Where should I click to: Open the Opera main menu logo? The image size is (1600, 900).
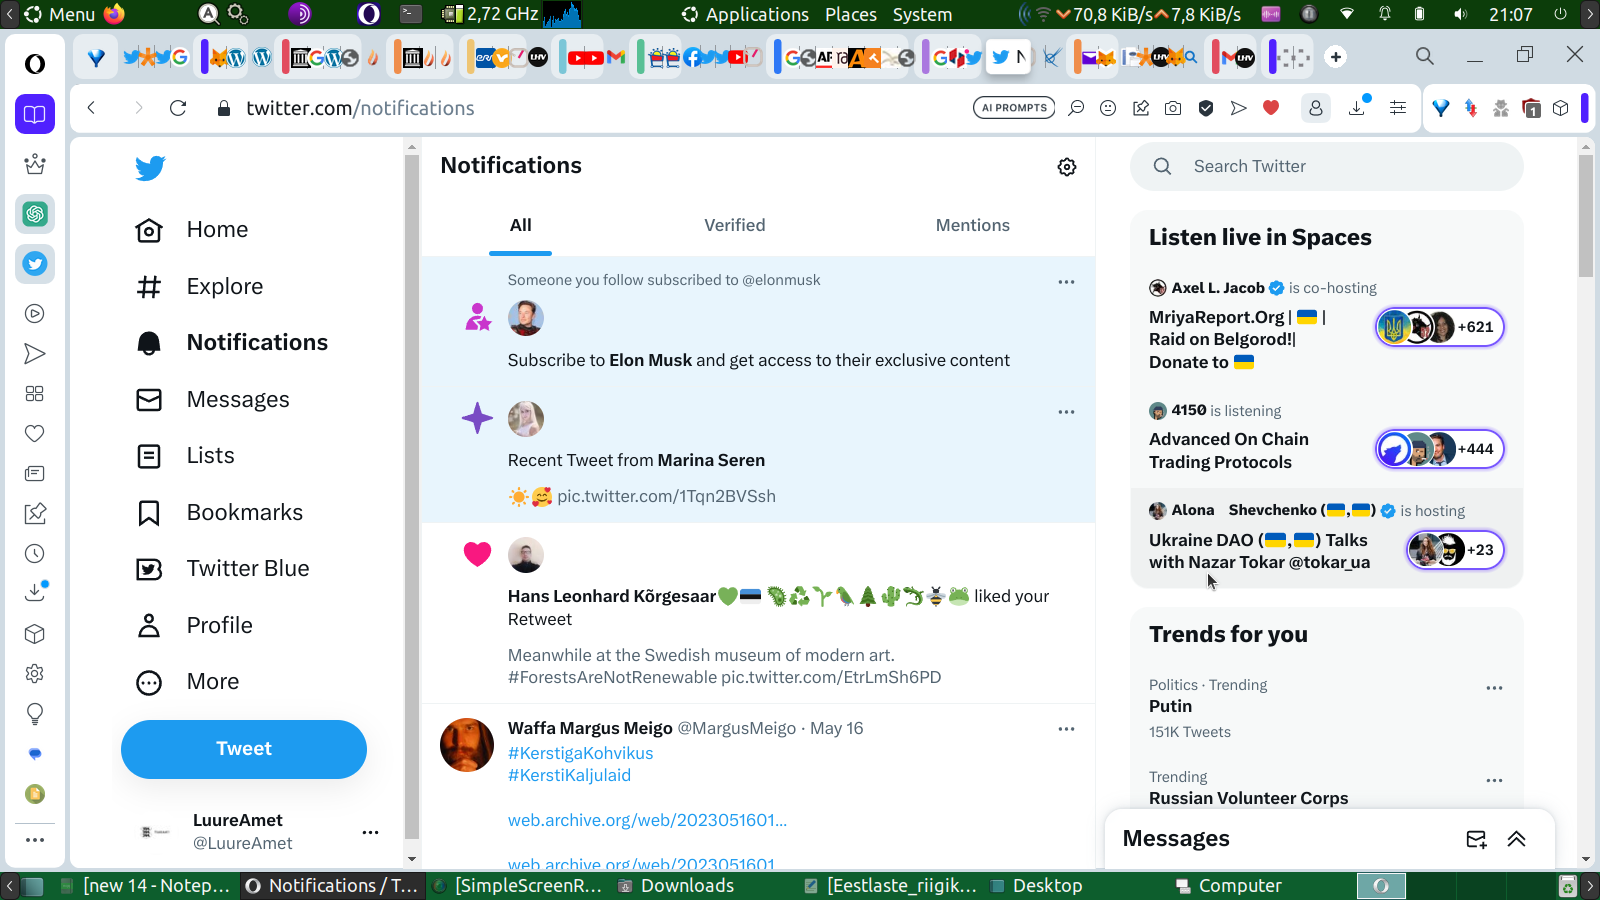(x=35, y=64)
